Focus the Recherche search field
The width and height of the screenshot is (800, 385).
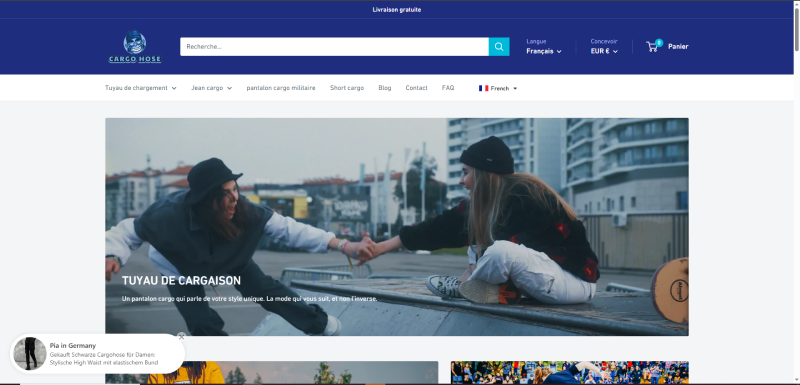pyautogui.click(x=334, y=46)
